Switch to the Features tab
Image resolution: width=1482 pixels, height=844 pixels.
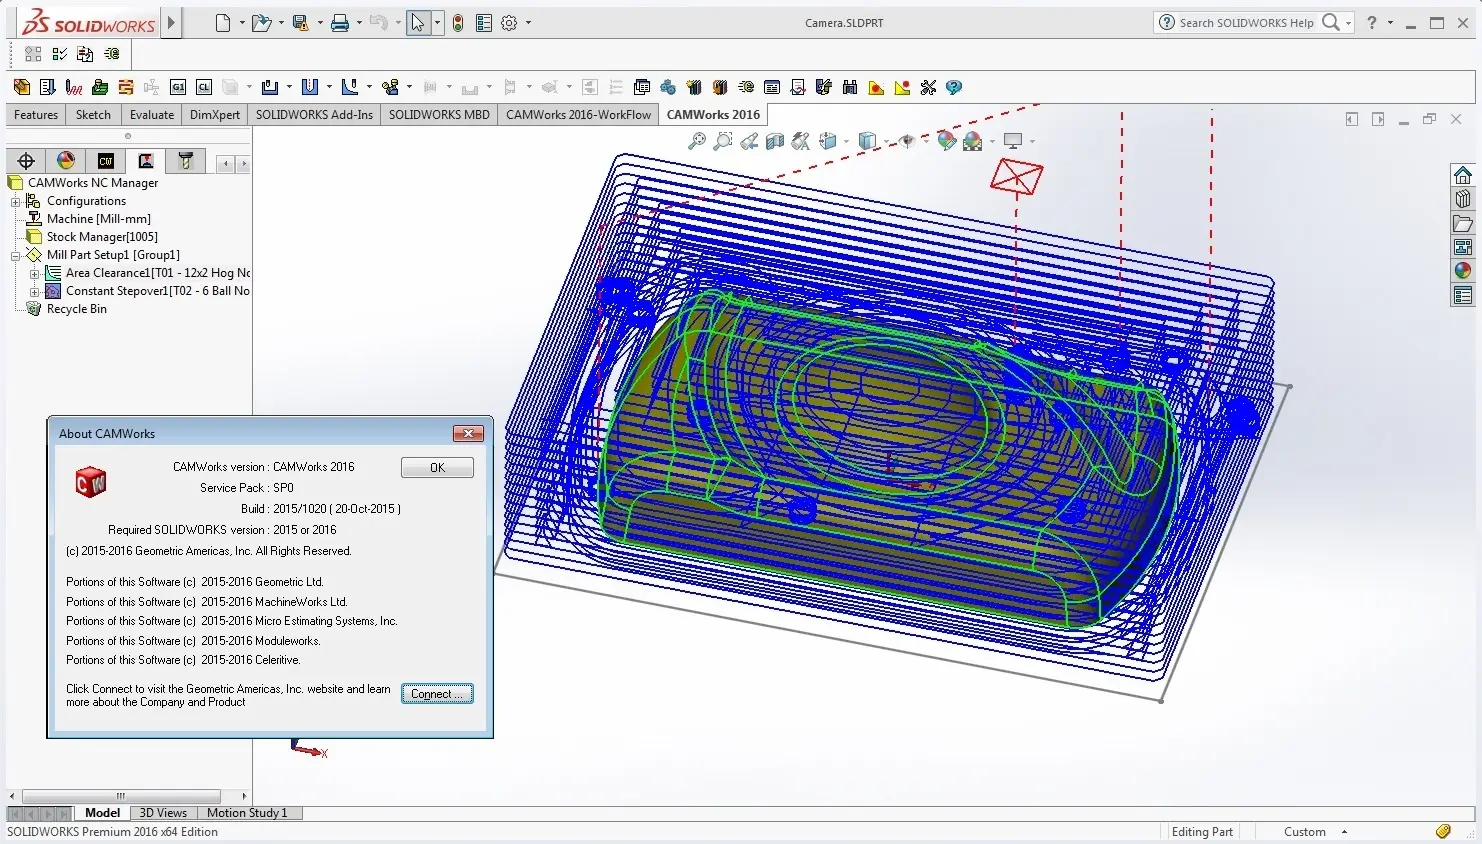36,115
